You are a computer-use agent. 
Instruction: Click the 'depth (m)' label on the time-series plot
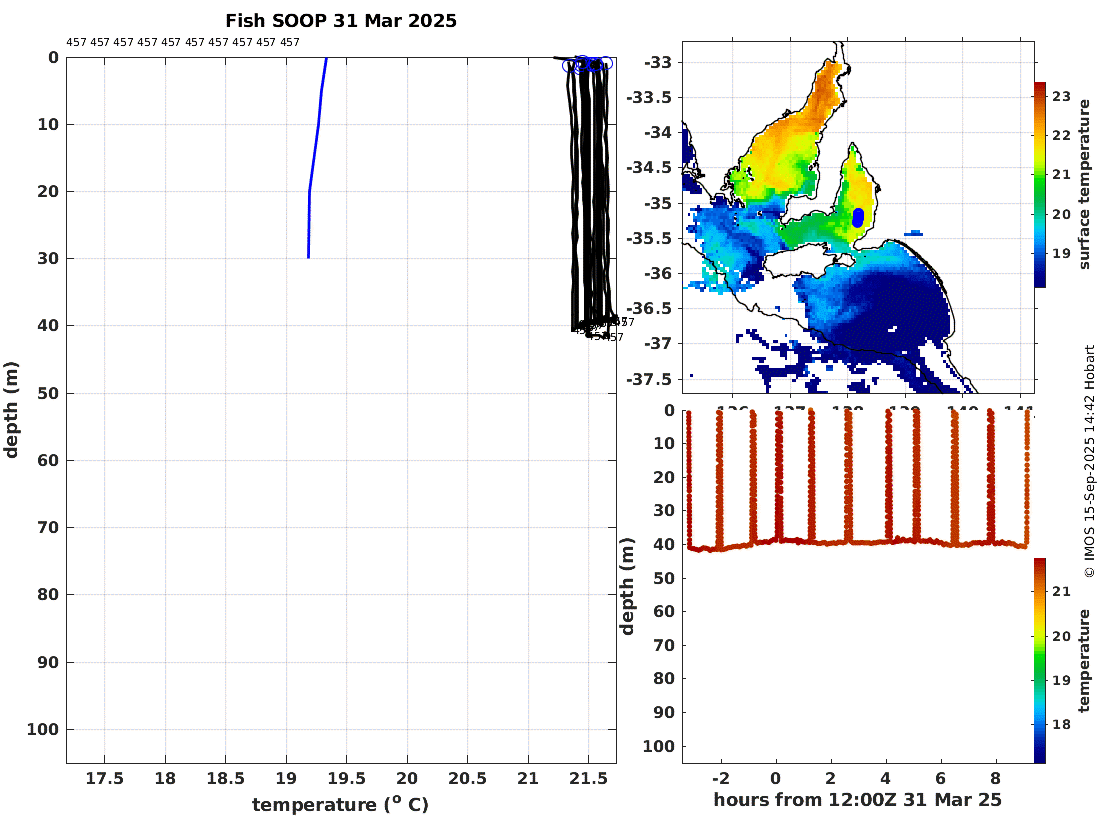(627, 586)
